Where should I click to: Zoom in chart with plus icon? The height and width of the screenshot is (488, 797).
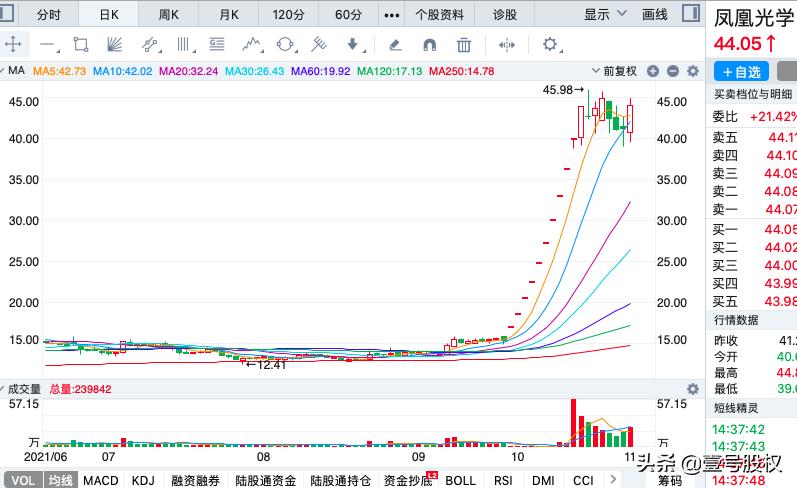point(653,71)
